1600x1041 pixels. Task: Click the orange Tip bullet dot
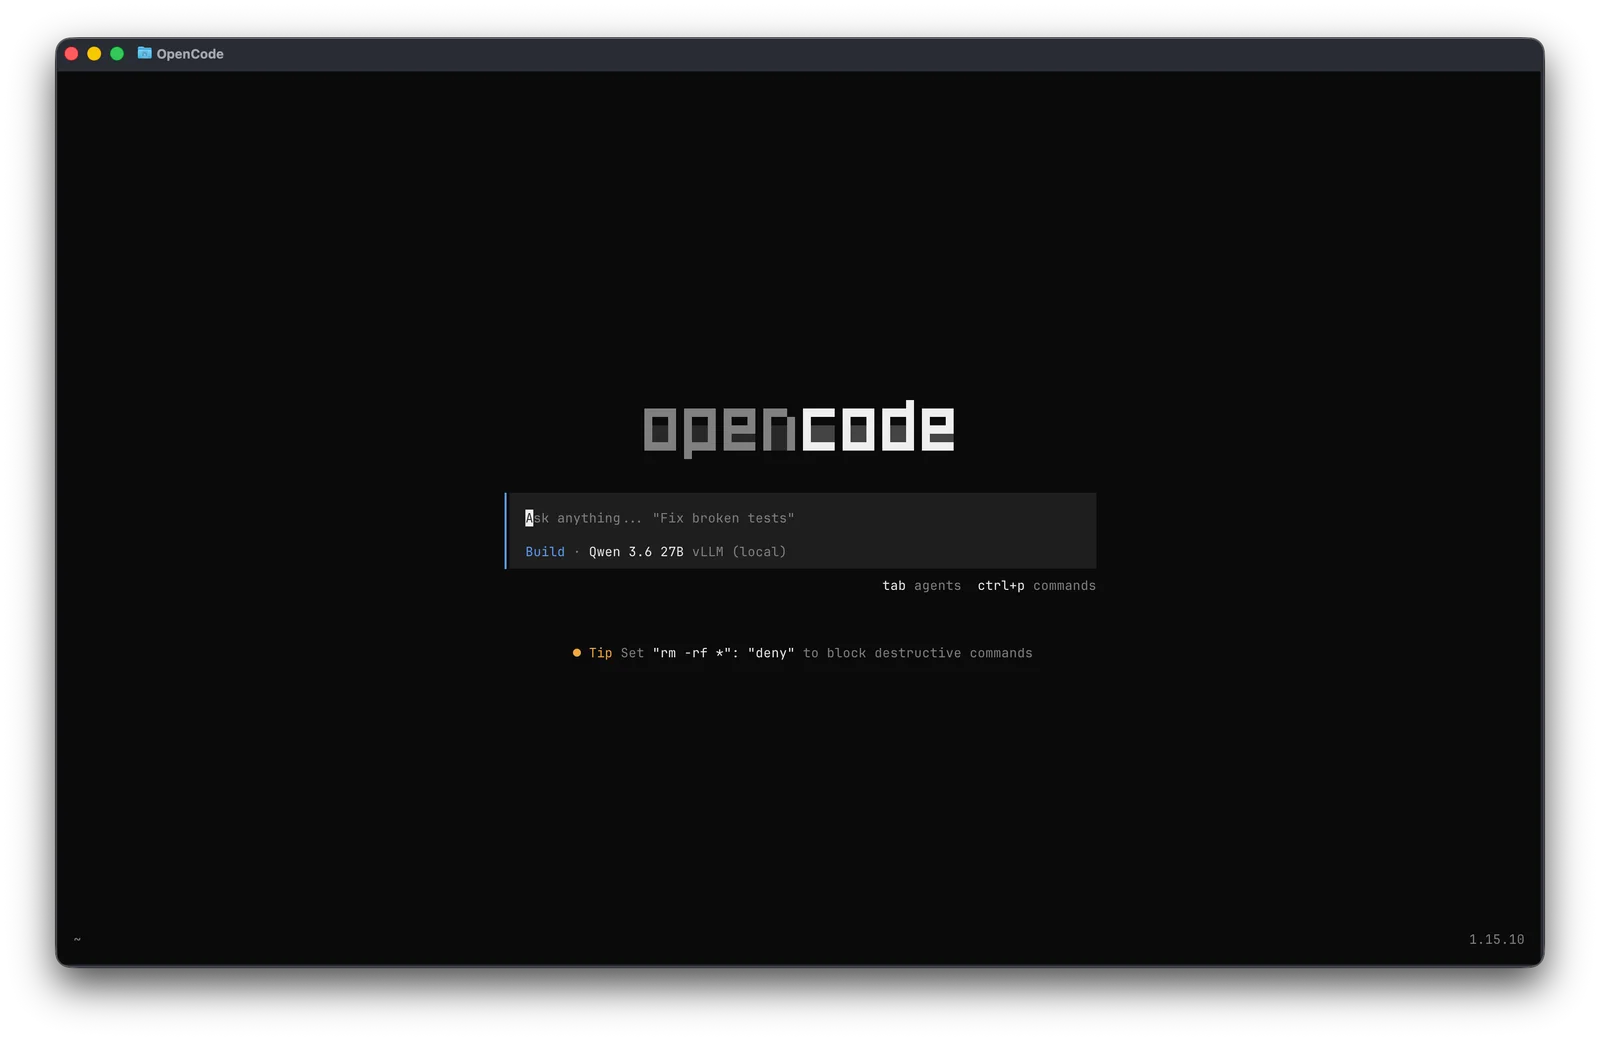click(576, 653)
